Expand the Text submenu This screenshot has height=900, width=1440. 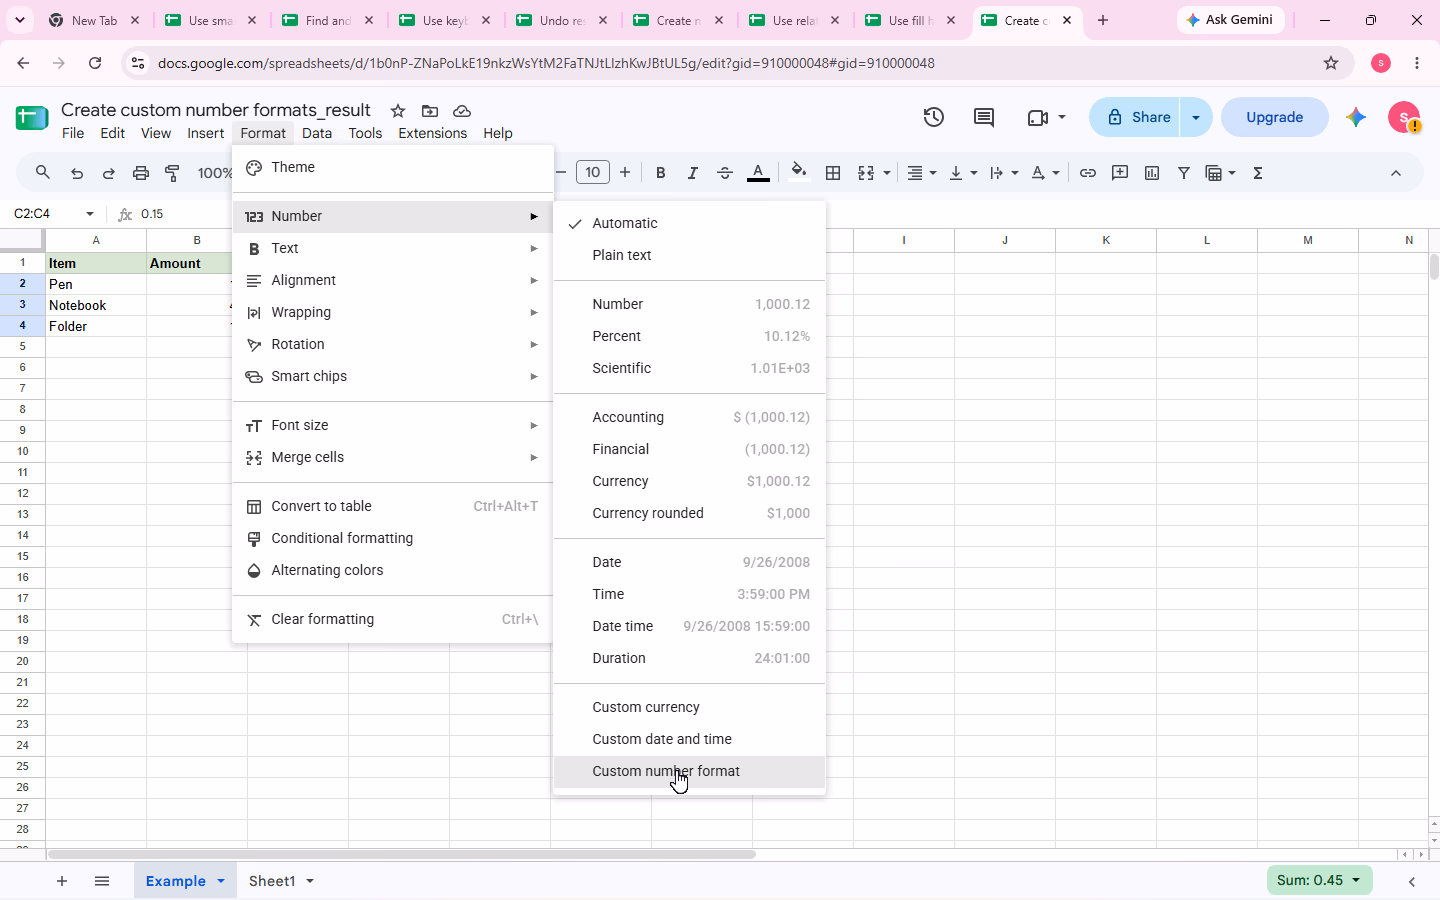[393, 248]
